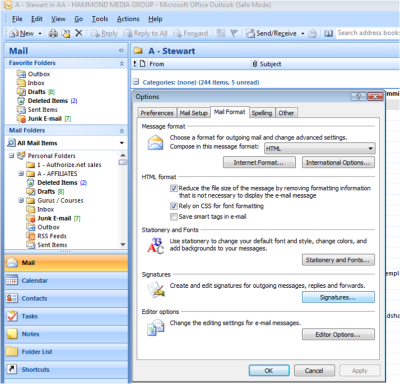The height and width of the screenshot is (384, 400).
Task: Click the Internet Format button
Action: click(x=259, y=163)
